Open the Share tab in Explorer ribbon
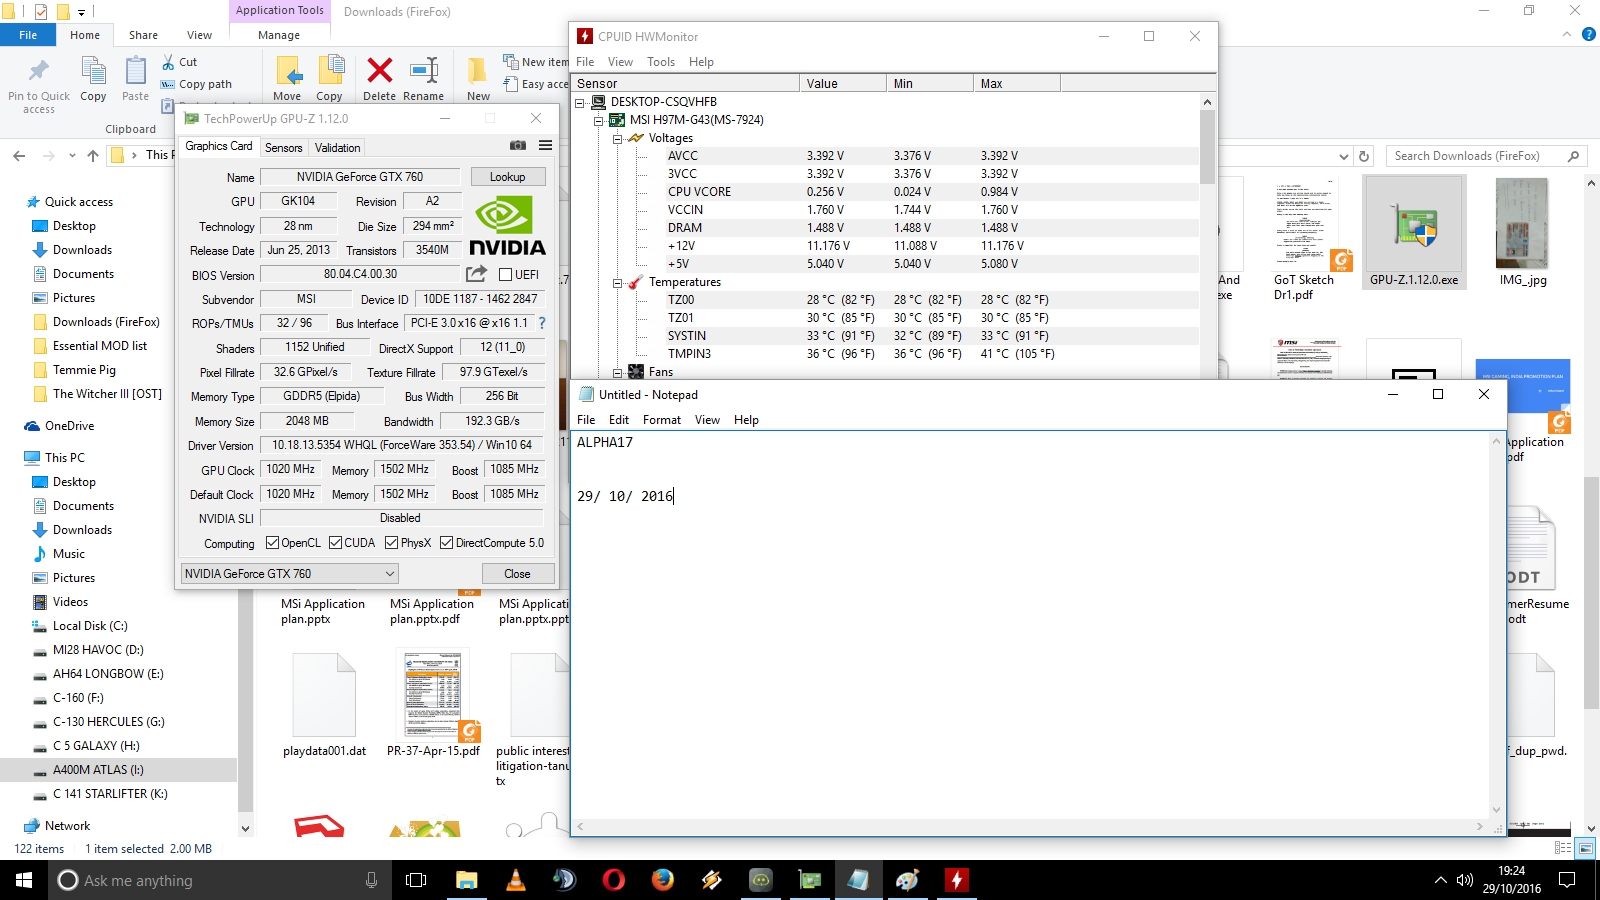The image size is (1600, 900). click(143, 35)
